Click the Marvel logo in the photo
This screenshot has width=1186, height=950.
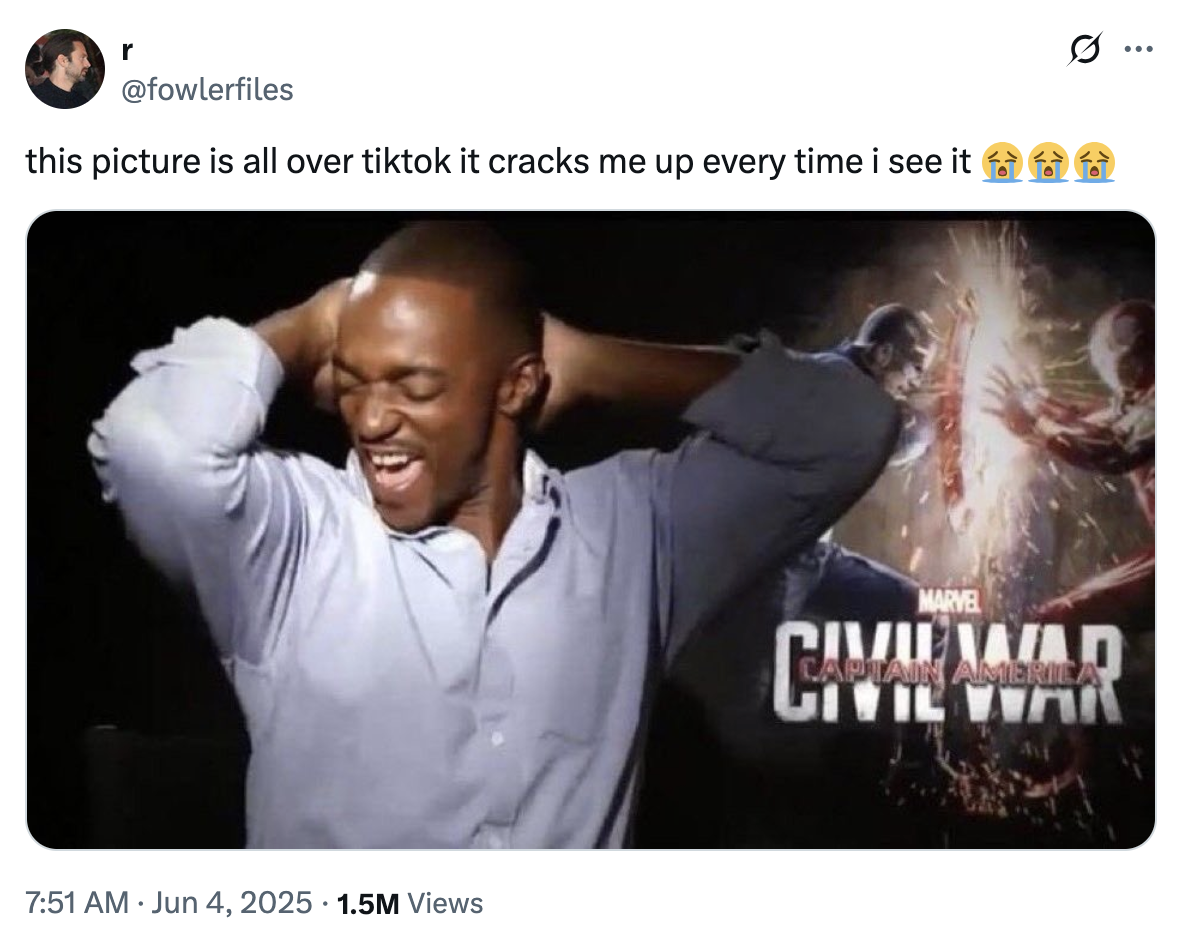[948, 599]
